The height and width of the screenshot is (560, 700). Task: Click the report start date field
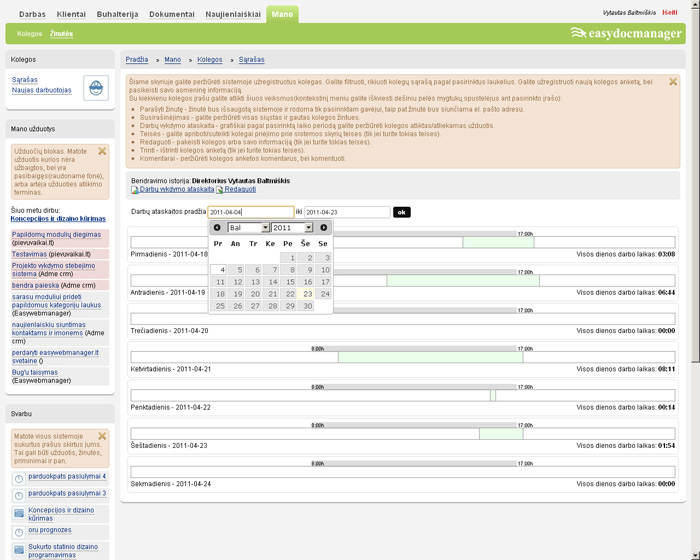pos(251,212)
